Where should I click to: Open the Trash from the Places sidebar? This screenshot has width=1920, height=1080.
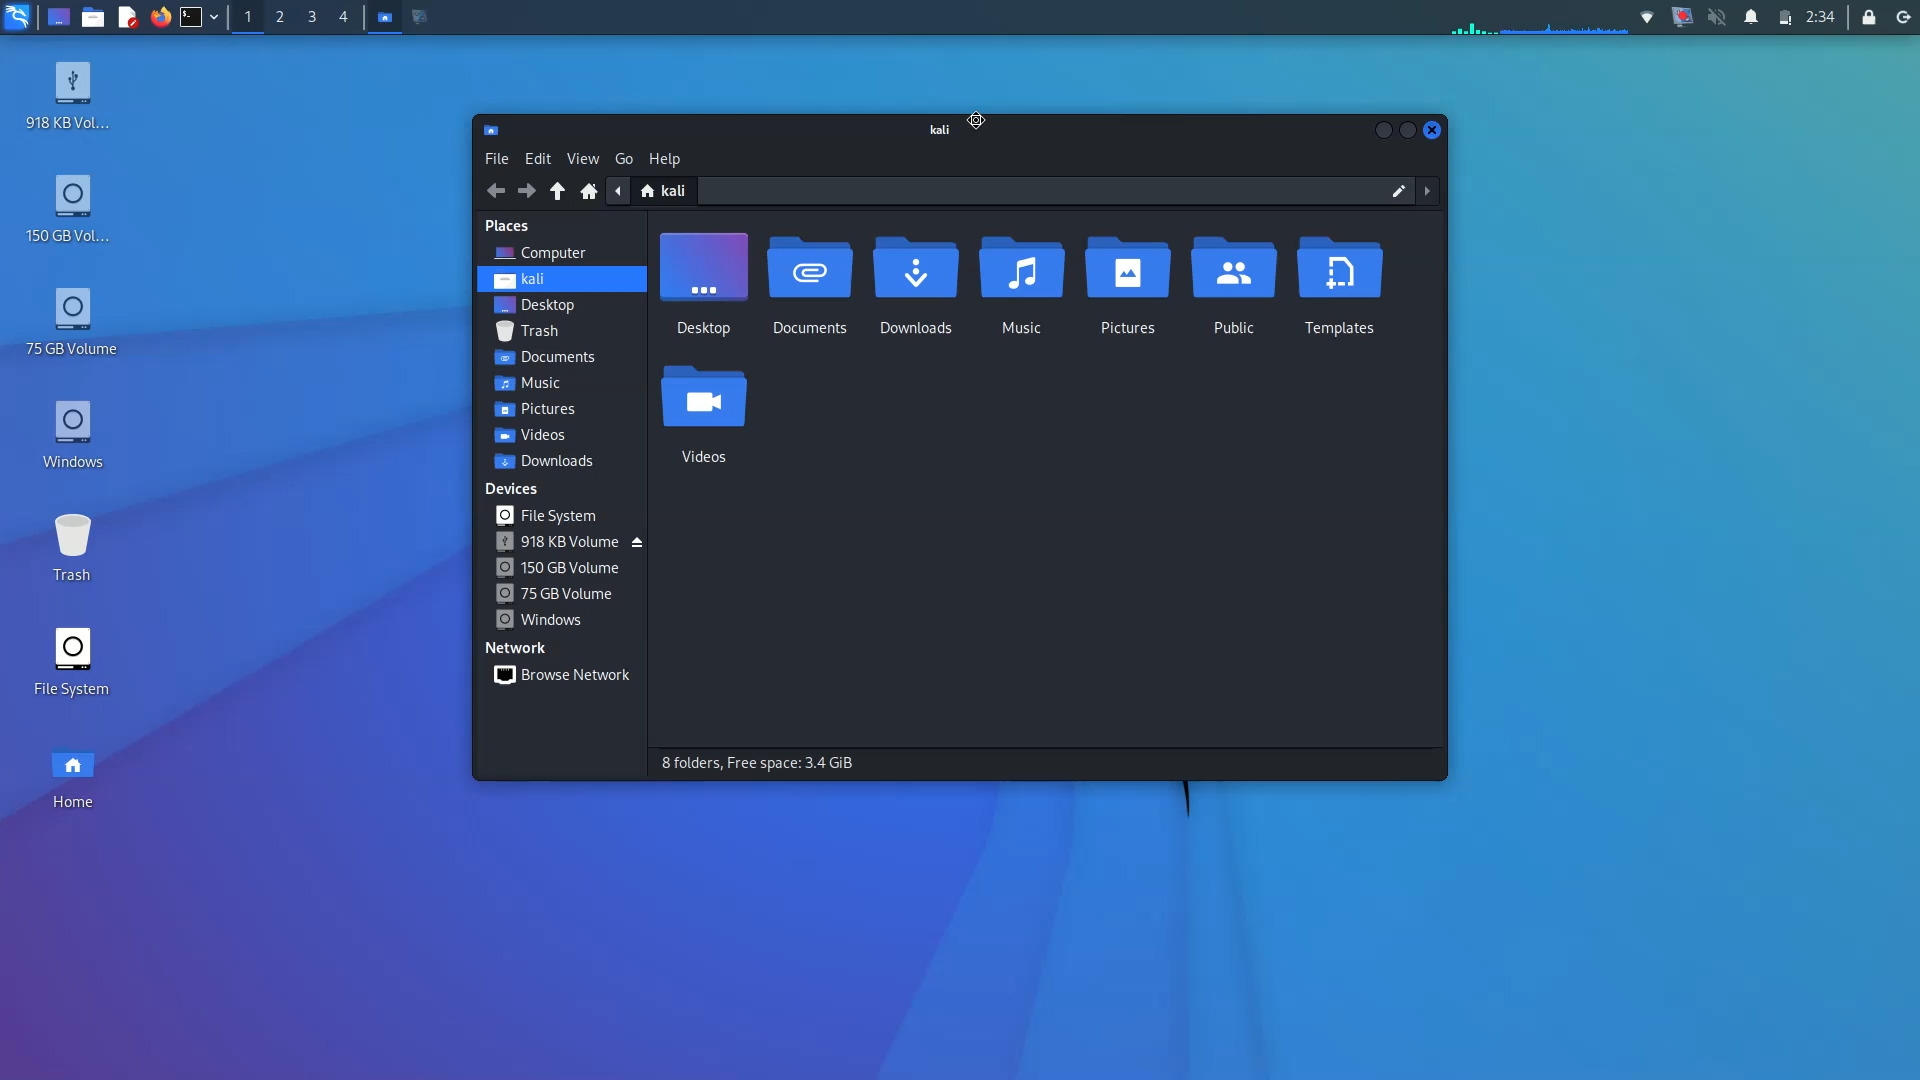538,330
